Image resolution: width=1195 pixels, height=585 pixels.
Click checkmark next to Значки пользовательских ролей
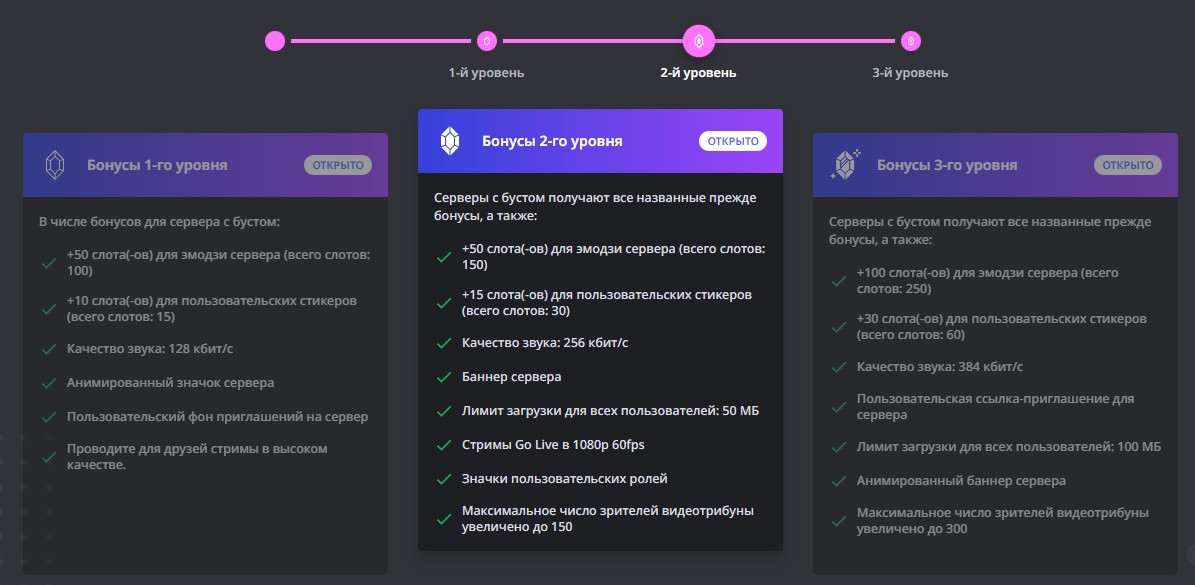pyautogui.click(x=444, y=479)
